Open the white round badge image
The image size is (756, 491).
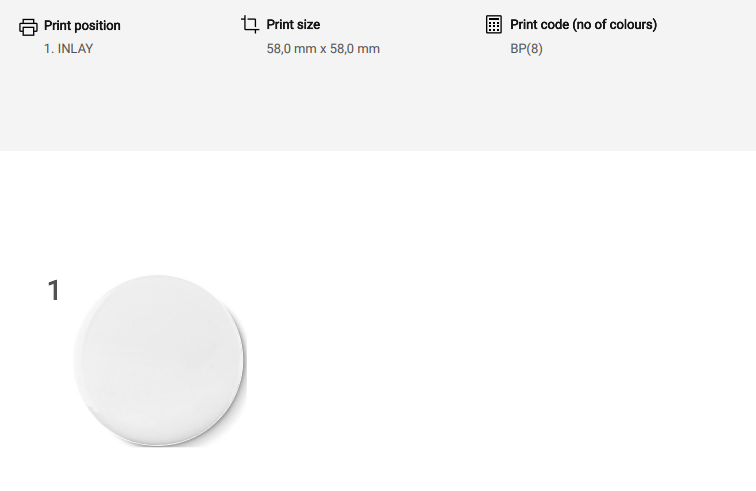click(158, 358)
